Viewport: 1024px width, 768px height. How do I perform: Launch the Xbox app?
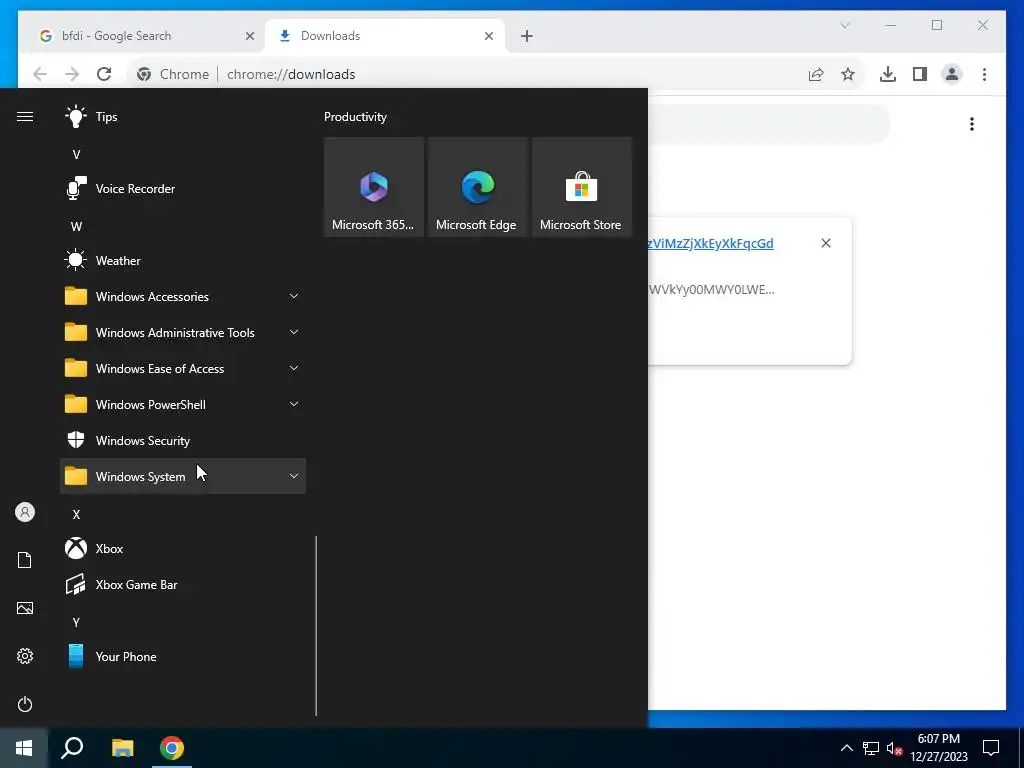pyautogui.click(x=183, y=549)
